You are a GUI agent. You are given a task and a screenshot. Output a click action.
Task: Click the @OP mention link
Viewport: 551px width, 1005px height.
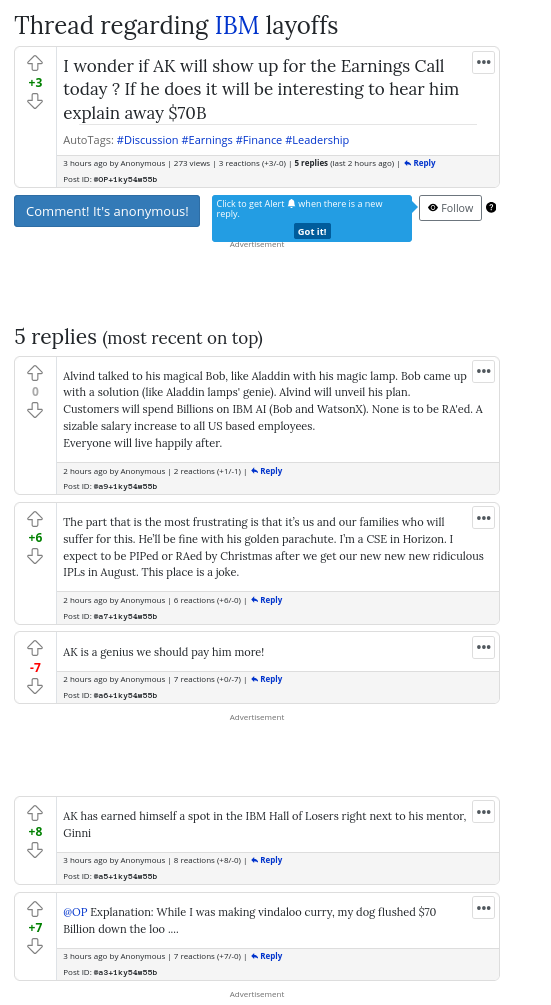pos(75,911)
